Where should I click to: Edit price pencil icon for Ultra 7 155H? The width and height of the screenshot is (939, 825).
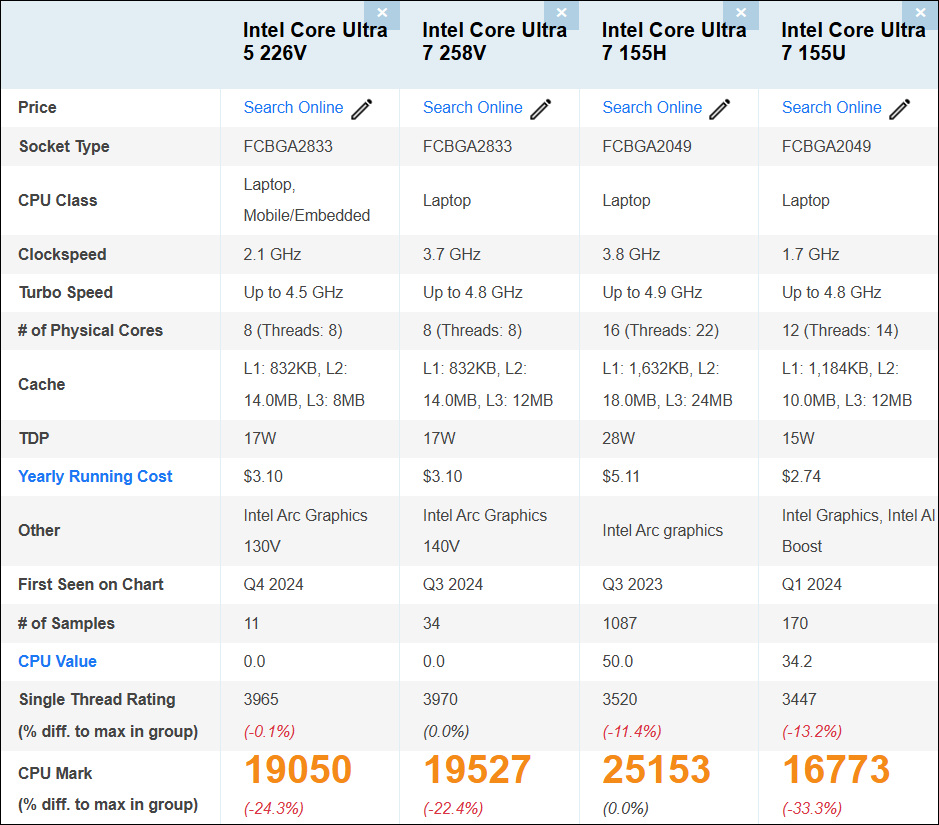point(720,109)
